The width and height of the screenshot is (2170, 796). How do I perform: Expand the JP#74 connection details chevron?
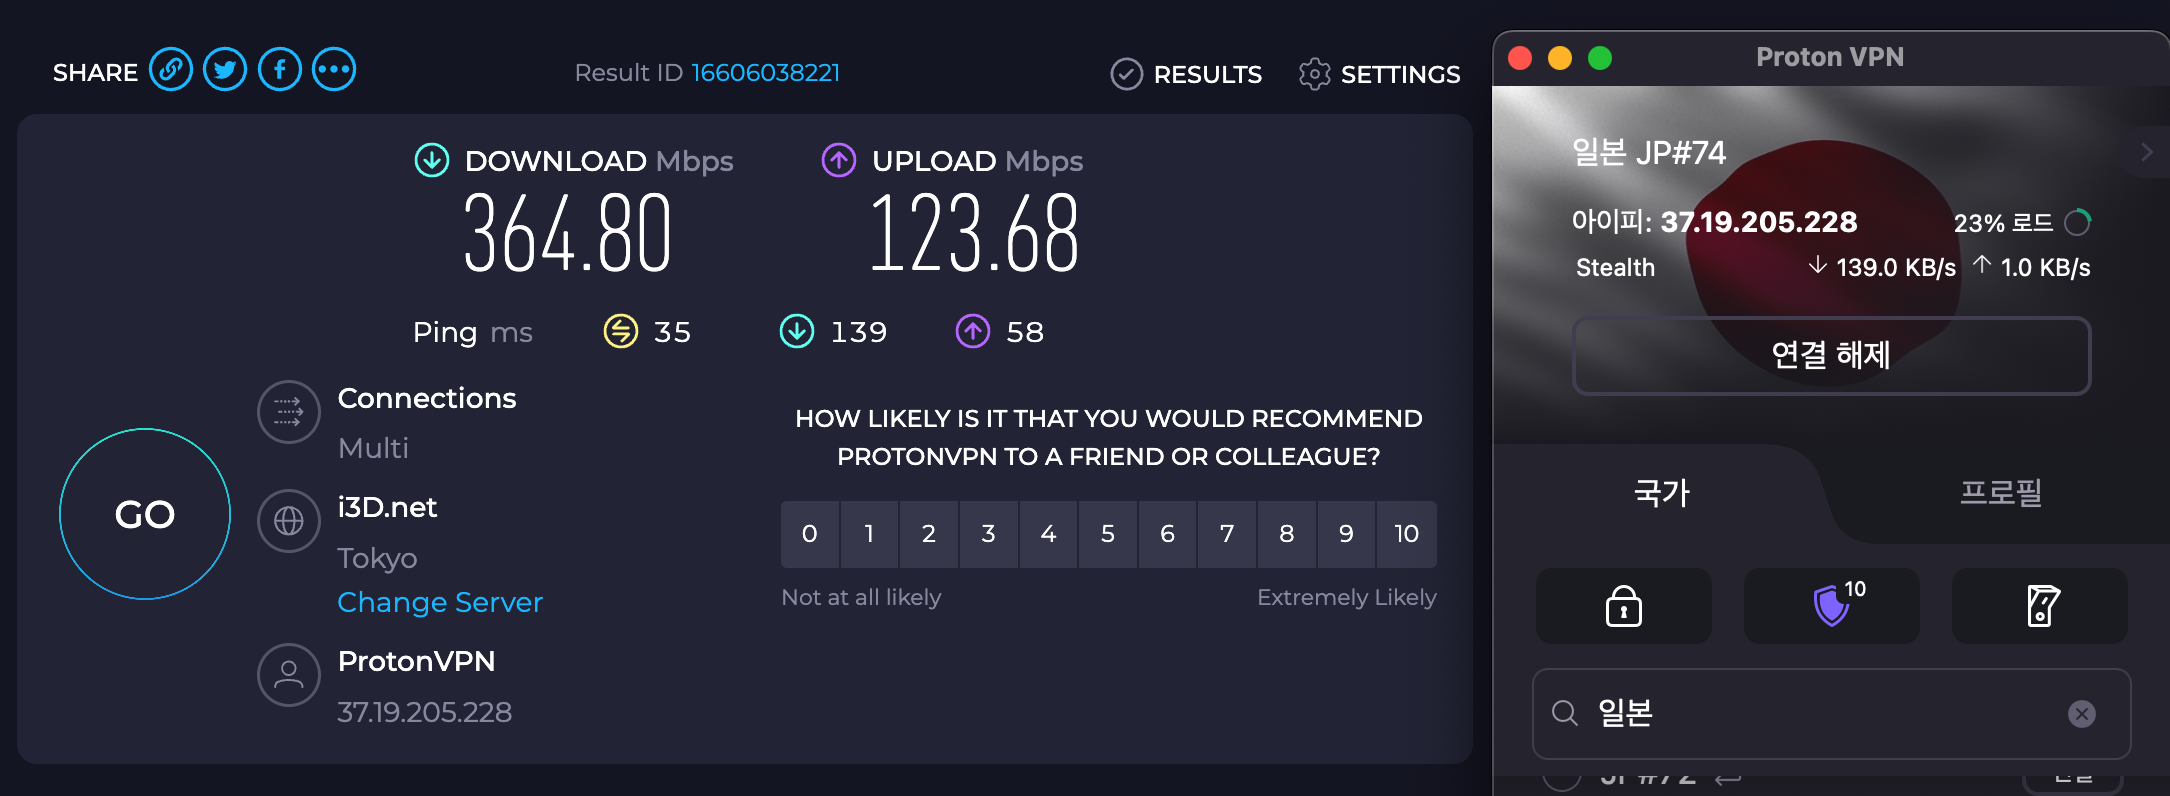2146,152
